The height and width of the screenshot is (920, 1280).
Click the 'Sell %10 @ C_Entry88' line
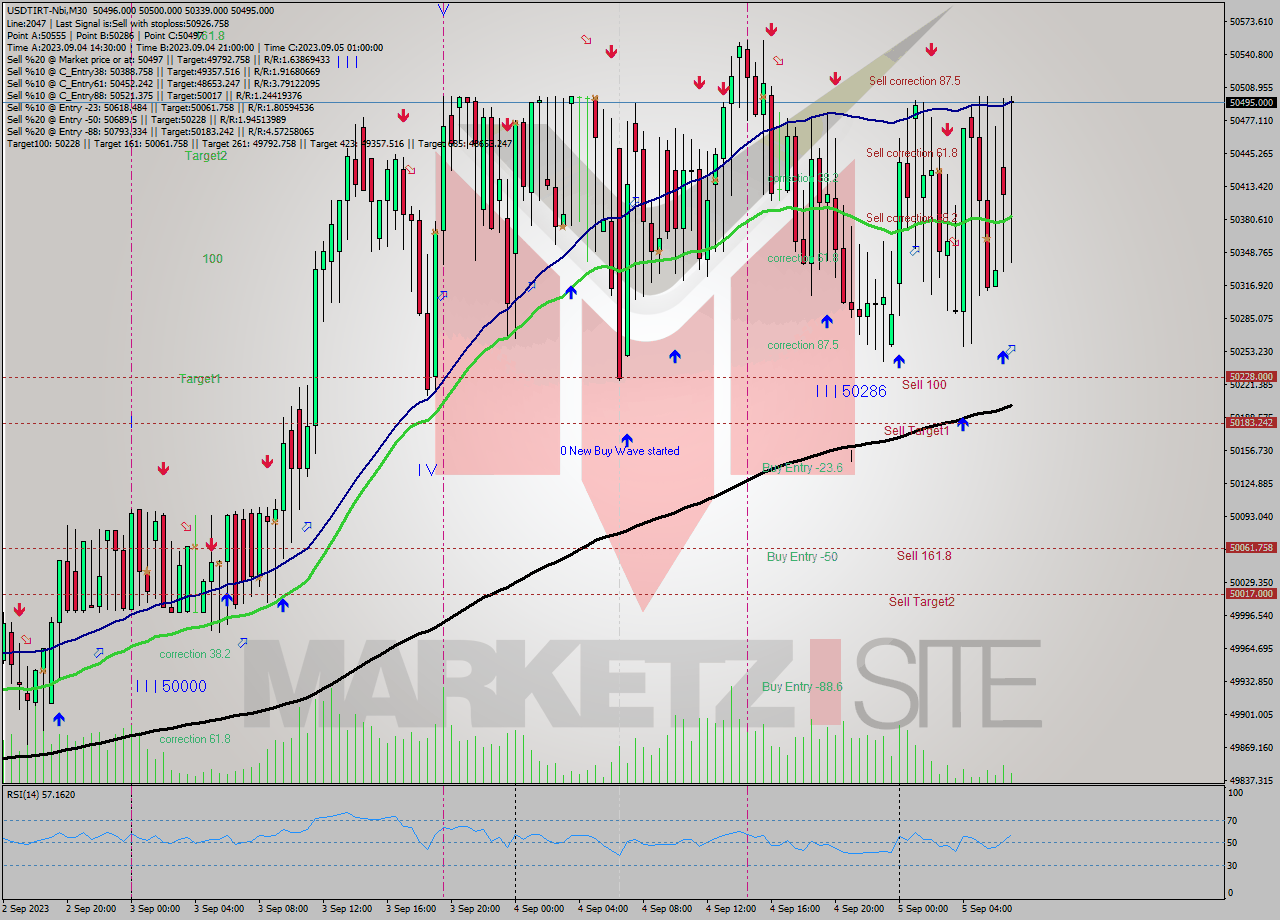[x=154, y=96]
